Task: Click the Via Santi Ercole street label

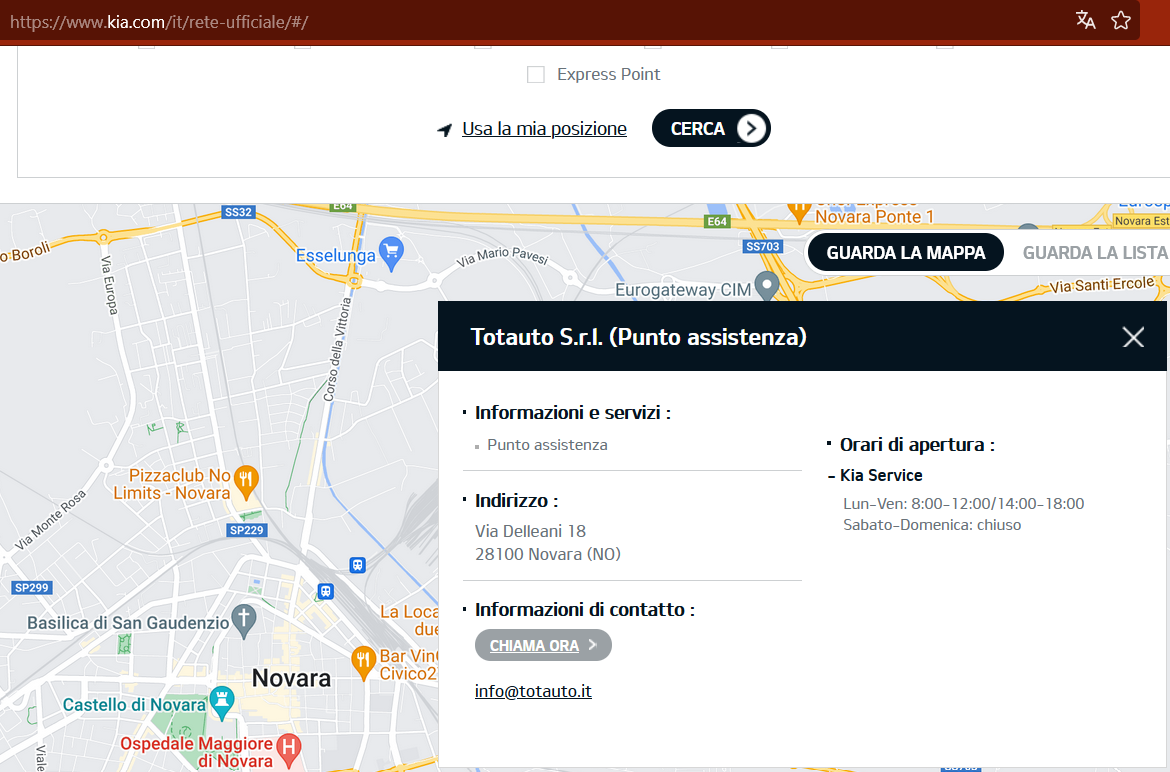Action: (1103, 285)
